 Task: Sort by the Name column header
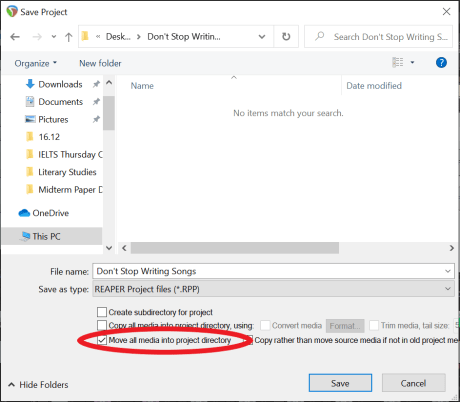point(142,86)
